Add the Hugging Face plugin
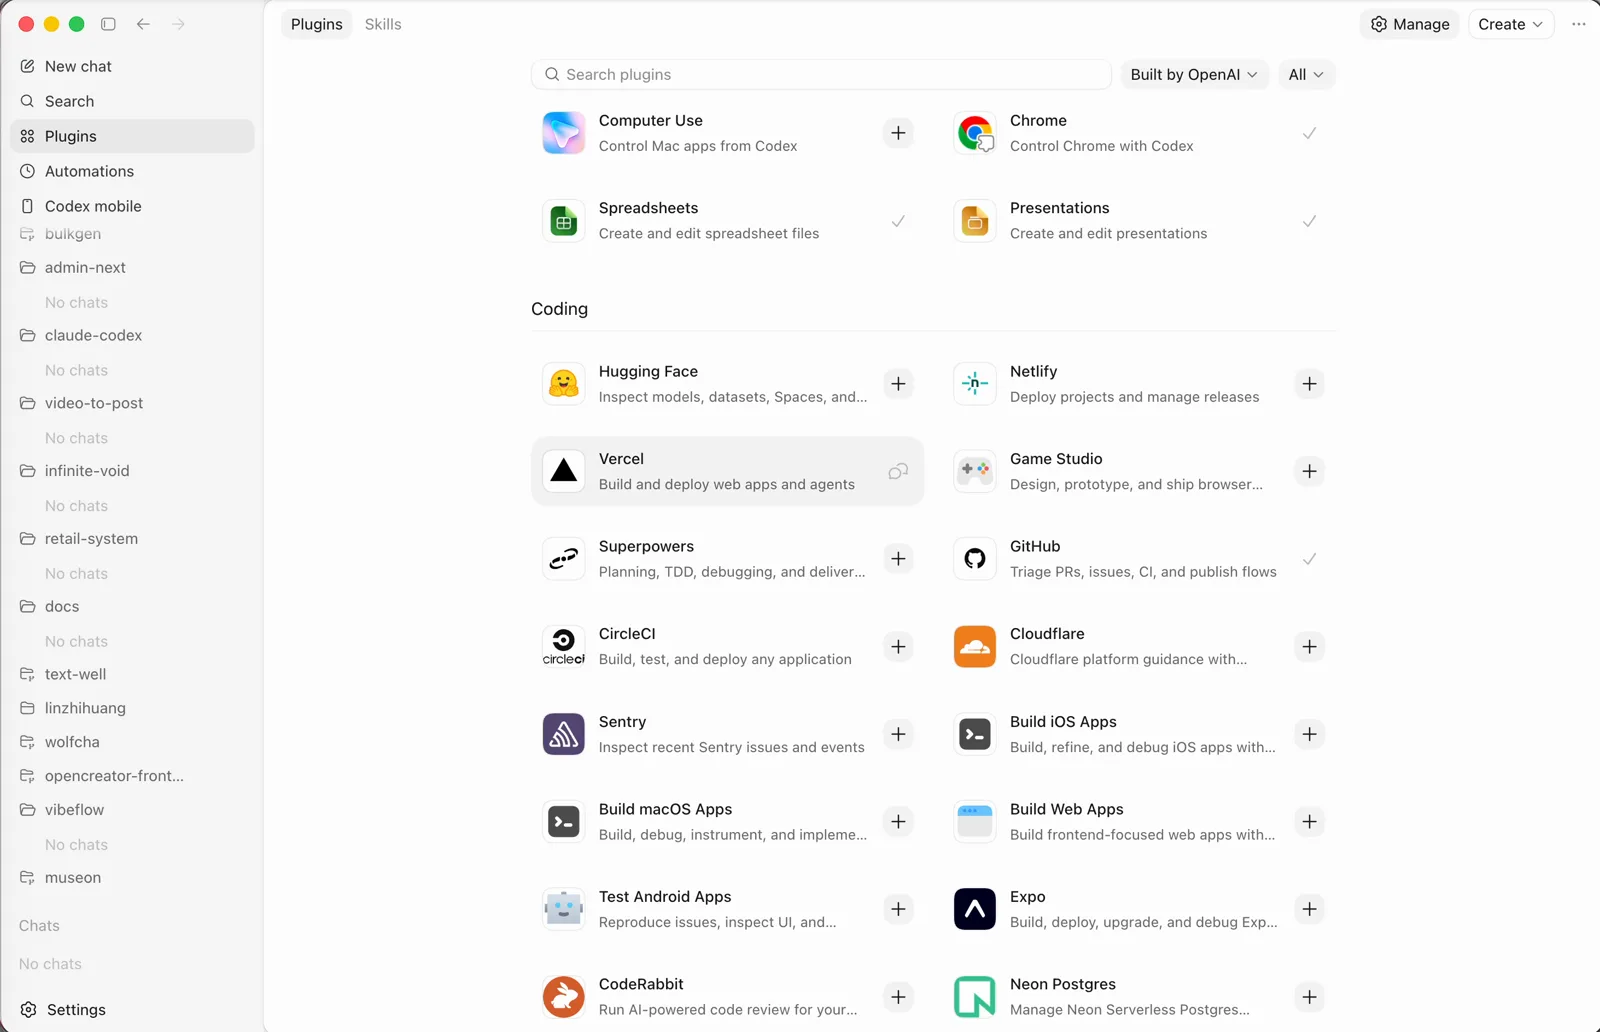 899,384
